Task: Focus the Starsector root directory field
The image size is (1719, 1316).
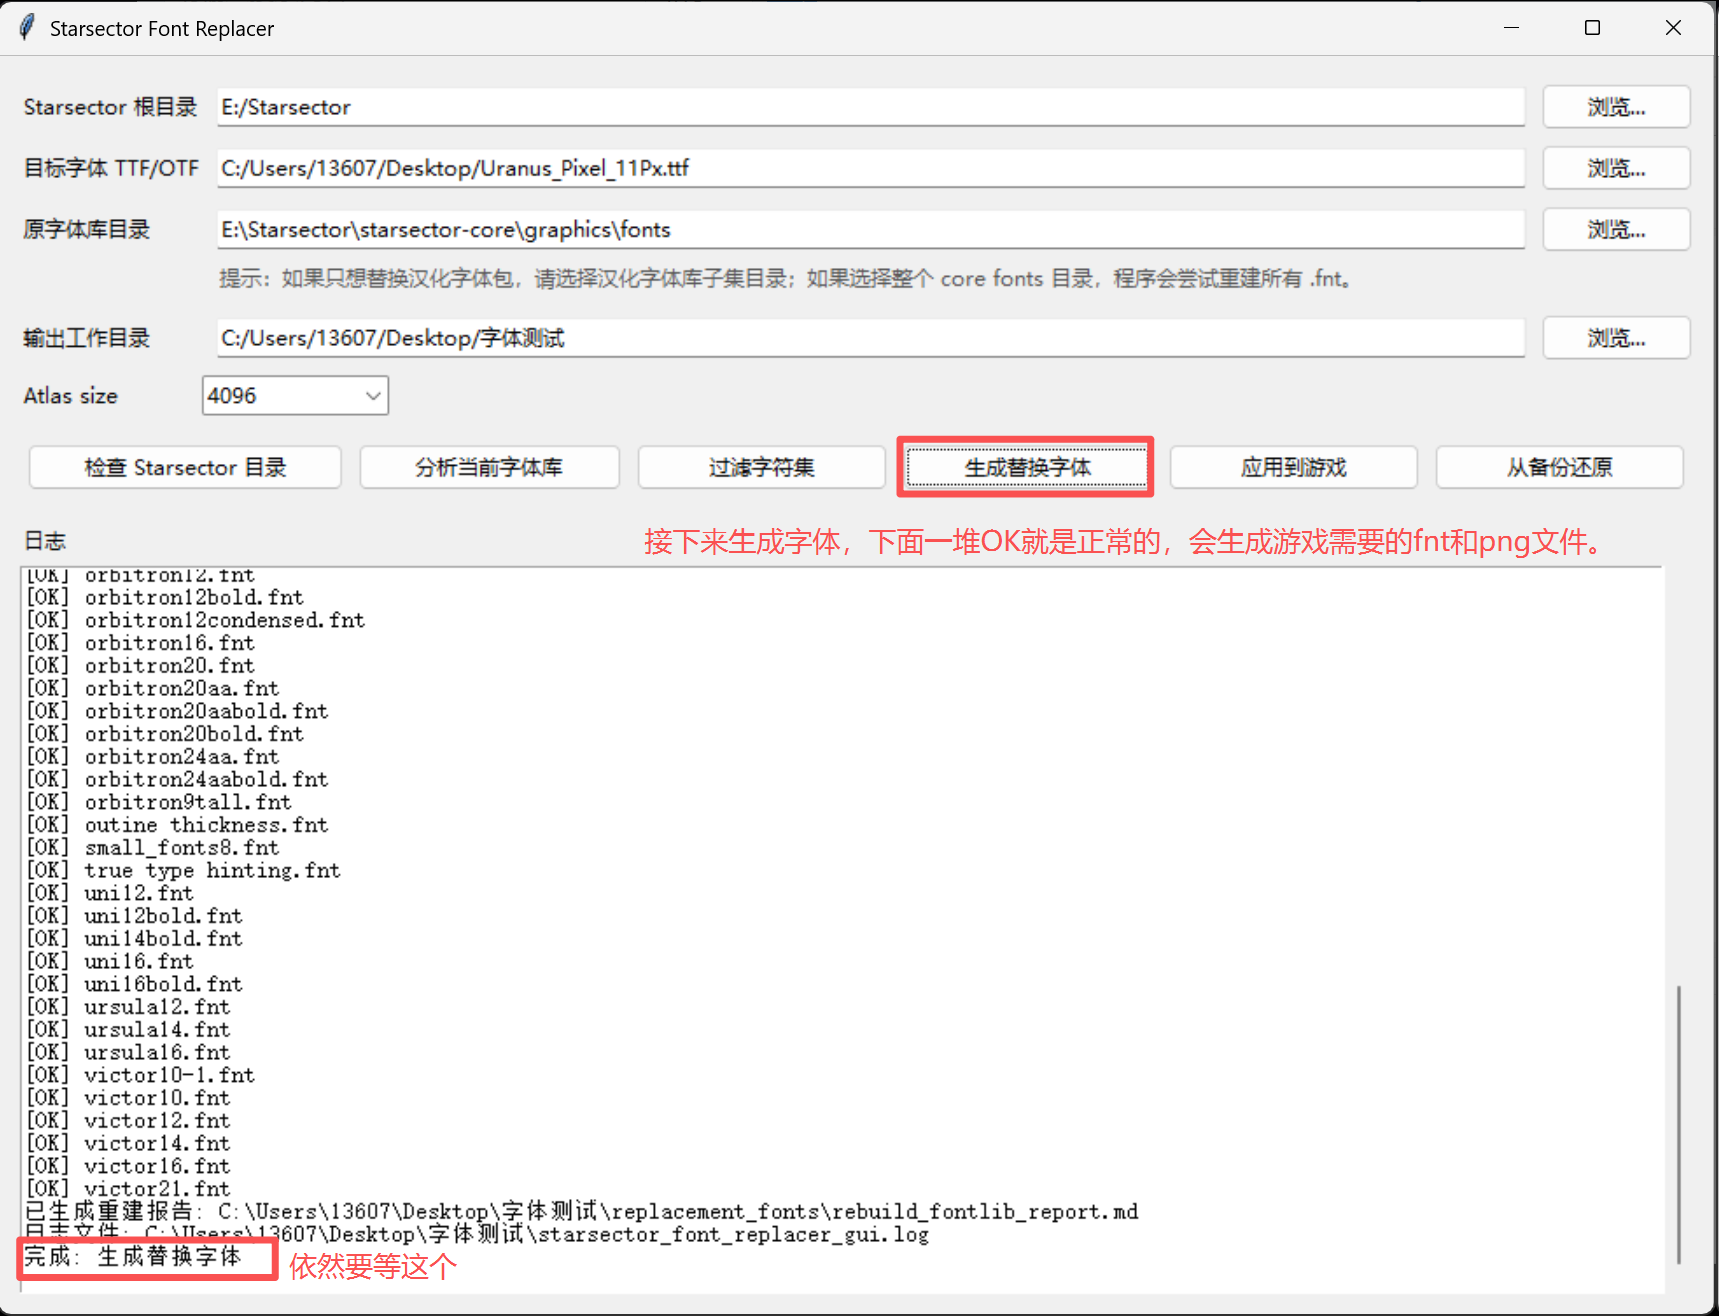Action: tap(870, 107)
